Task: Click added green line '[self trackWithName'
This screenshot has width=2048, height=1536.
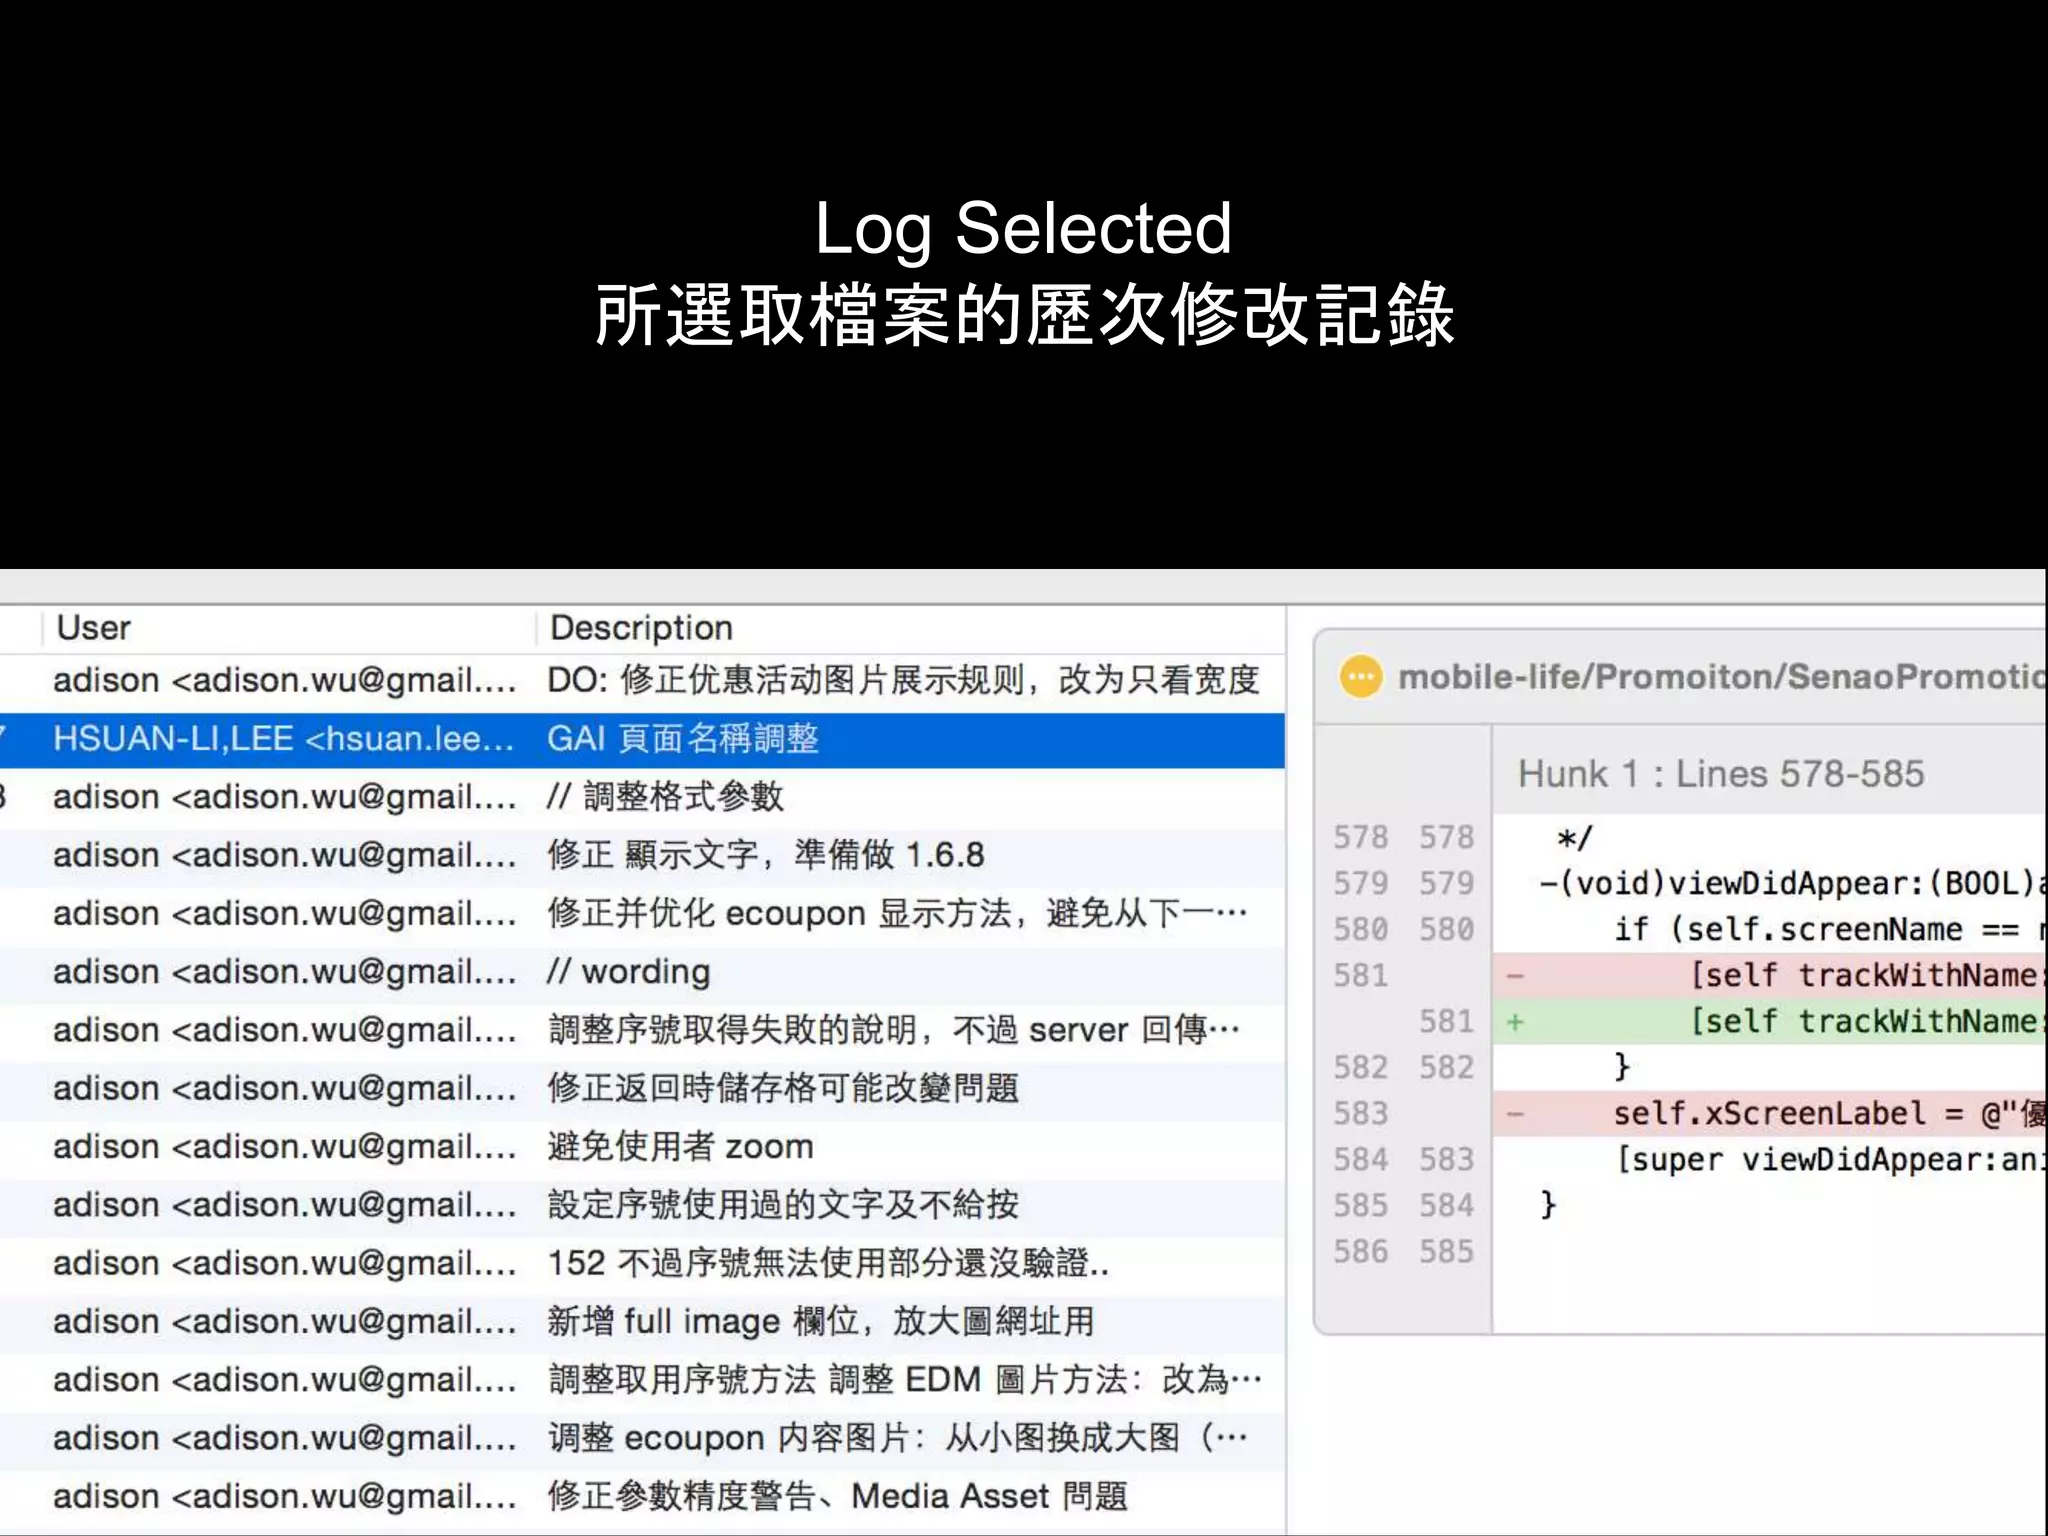Action: [1770, 1021]
